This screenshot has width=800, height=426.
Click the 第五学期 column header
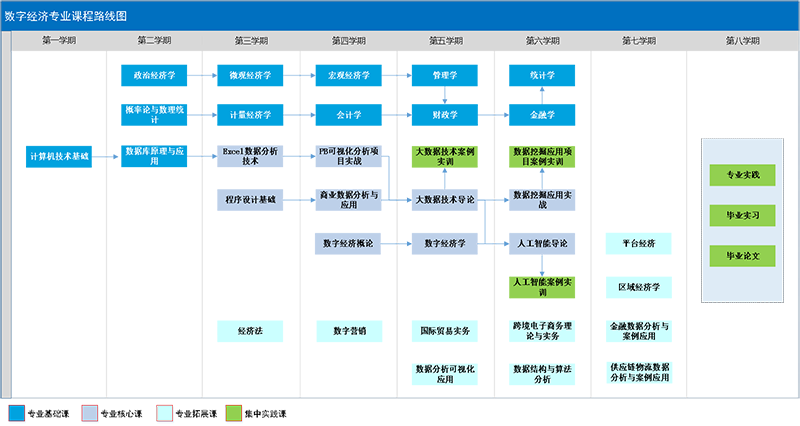[x=445, y=40]
